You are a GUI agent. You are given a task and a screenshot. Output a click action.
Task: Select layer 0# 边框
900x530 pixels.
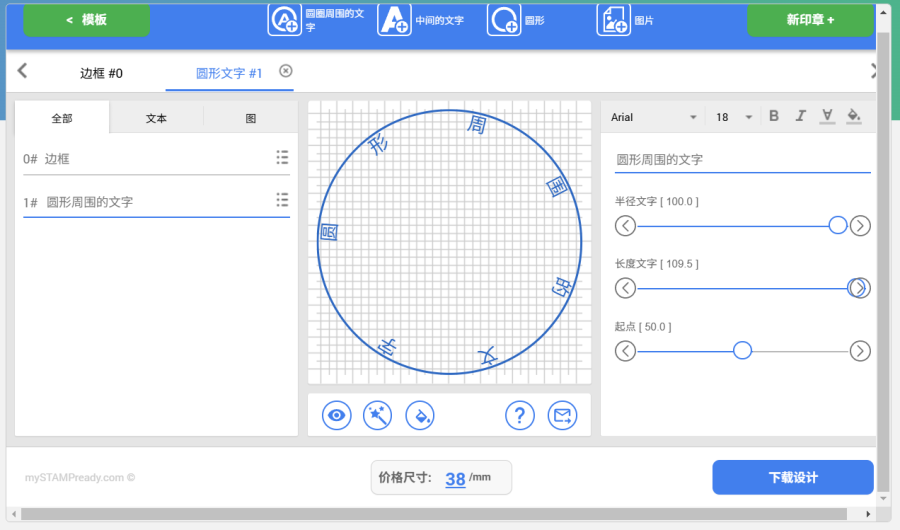pyautogui.click(x=156, y=159)
